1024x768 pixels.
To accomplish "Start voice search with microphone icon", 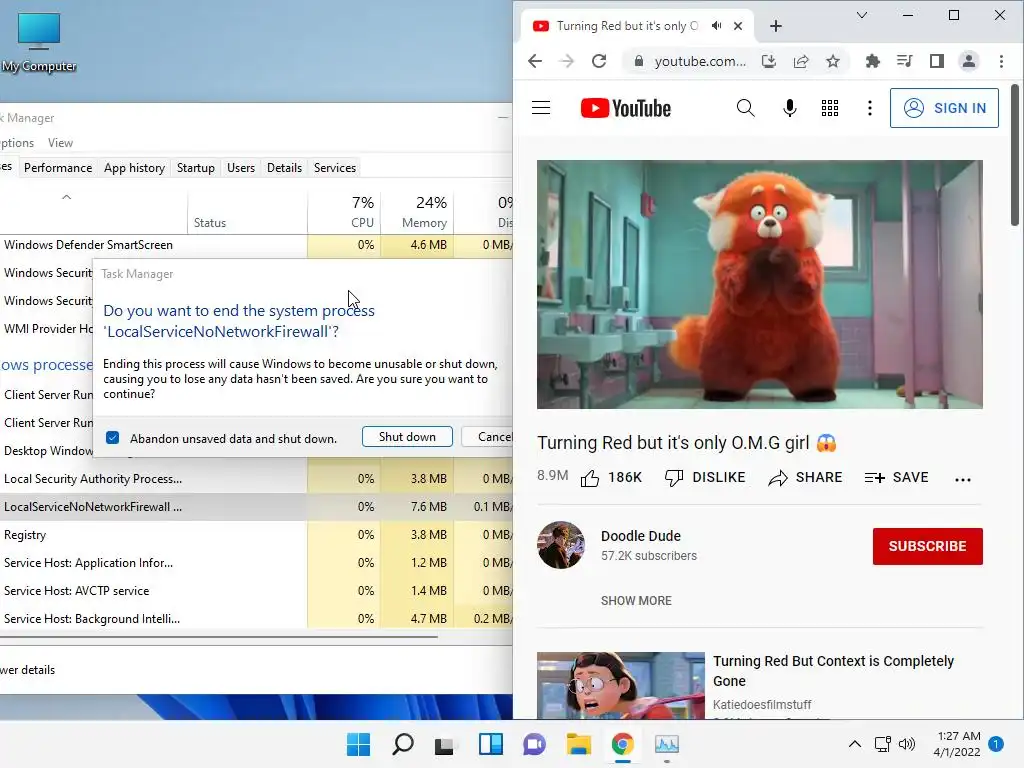I will click(790, 108).
